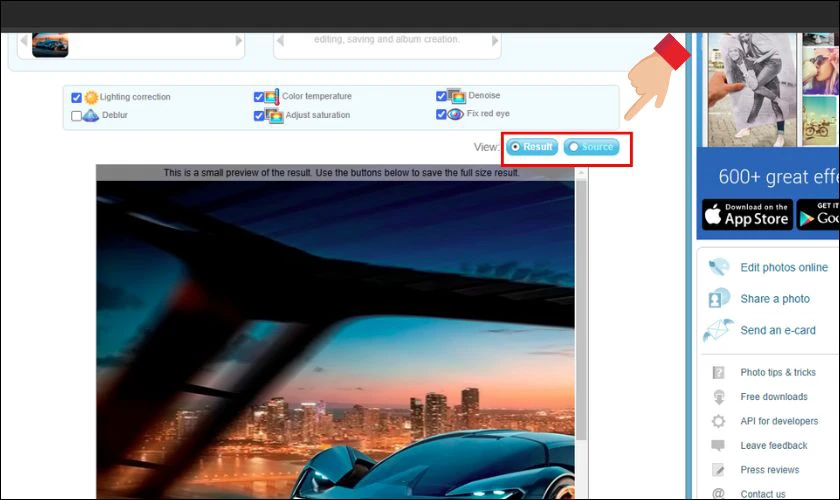Click the Deblur mountain icon
The image size is (840, 500).
[91, 115]
